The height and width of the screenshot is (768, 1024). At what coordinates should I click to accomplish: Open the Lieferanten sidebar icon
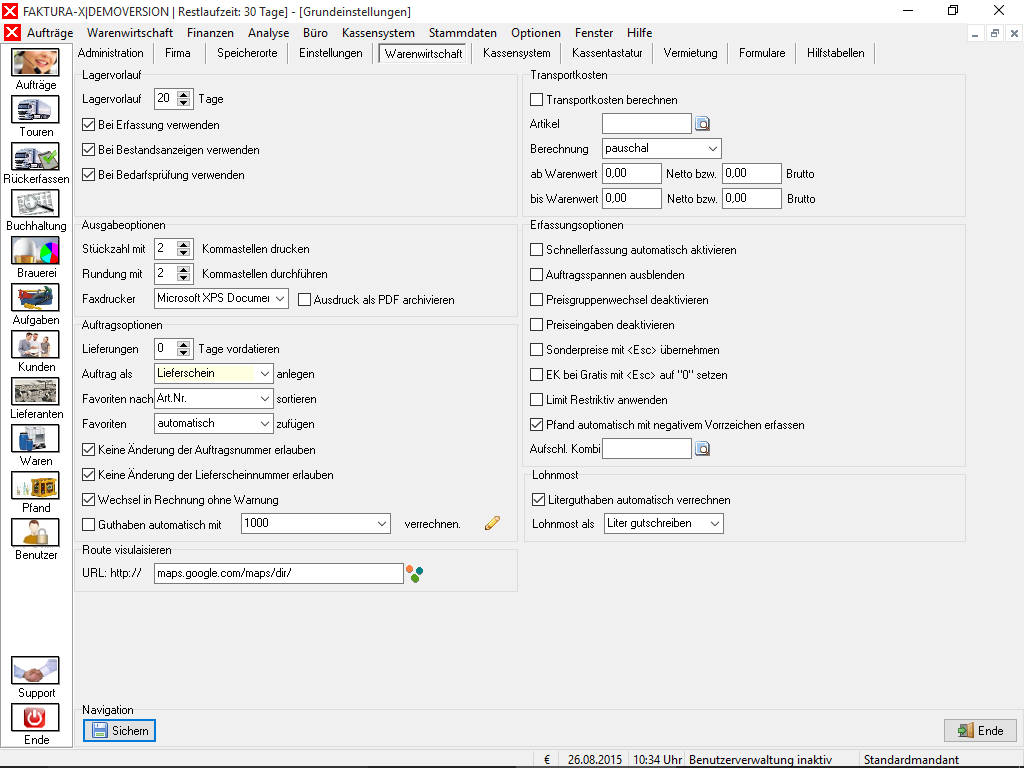(35, 392)
